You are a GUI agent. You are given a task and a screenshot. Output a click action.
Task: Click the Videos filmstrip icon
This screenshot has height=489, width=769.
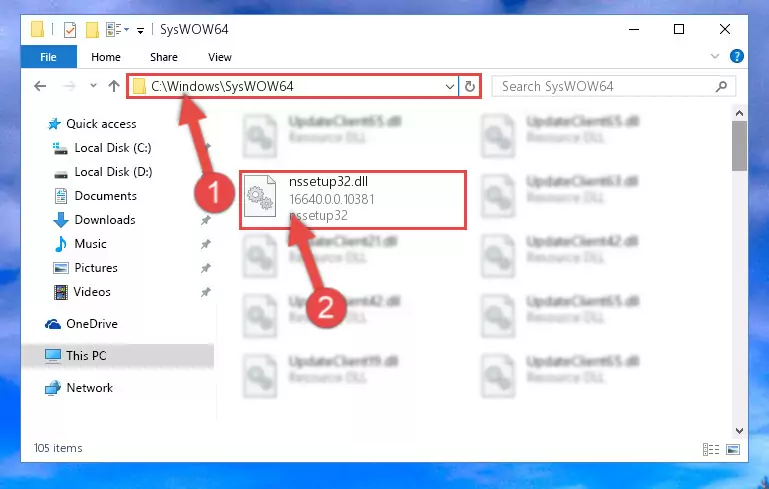coord(61,292)
